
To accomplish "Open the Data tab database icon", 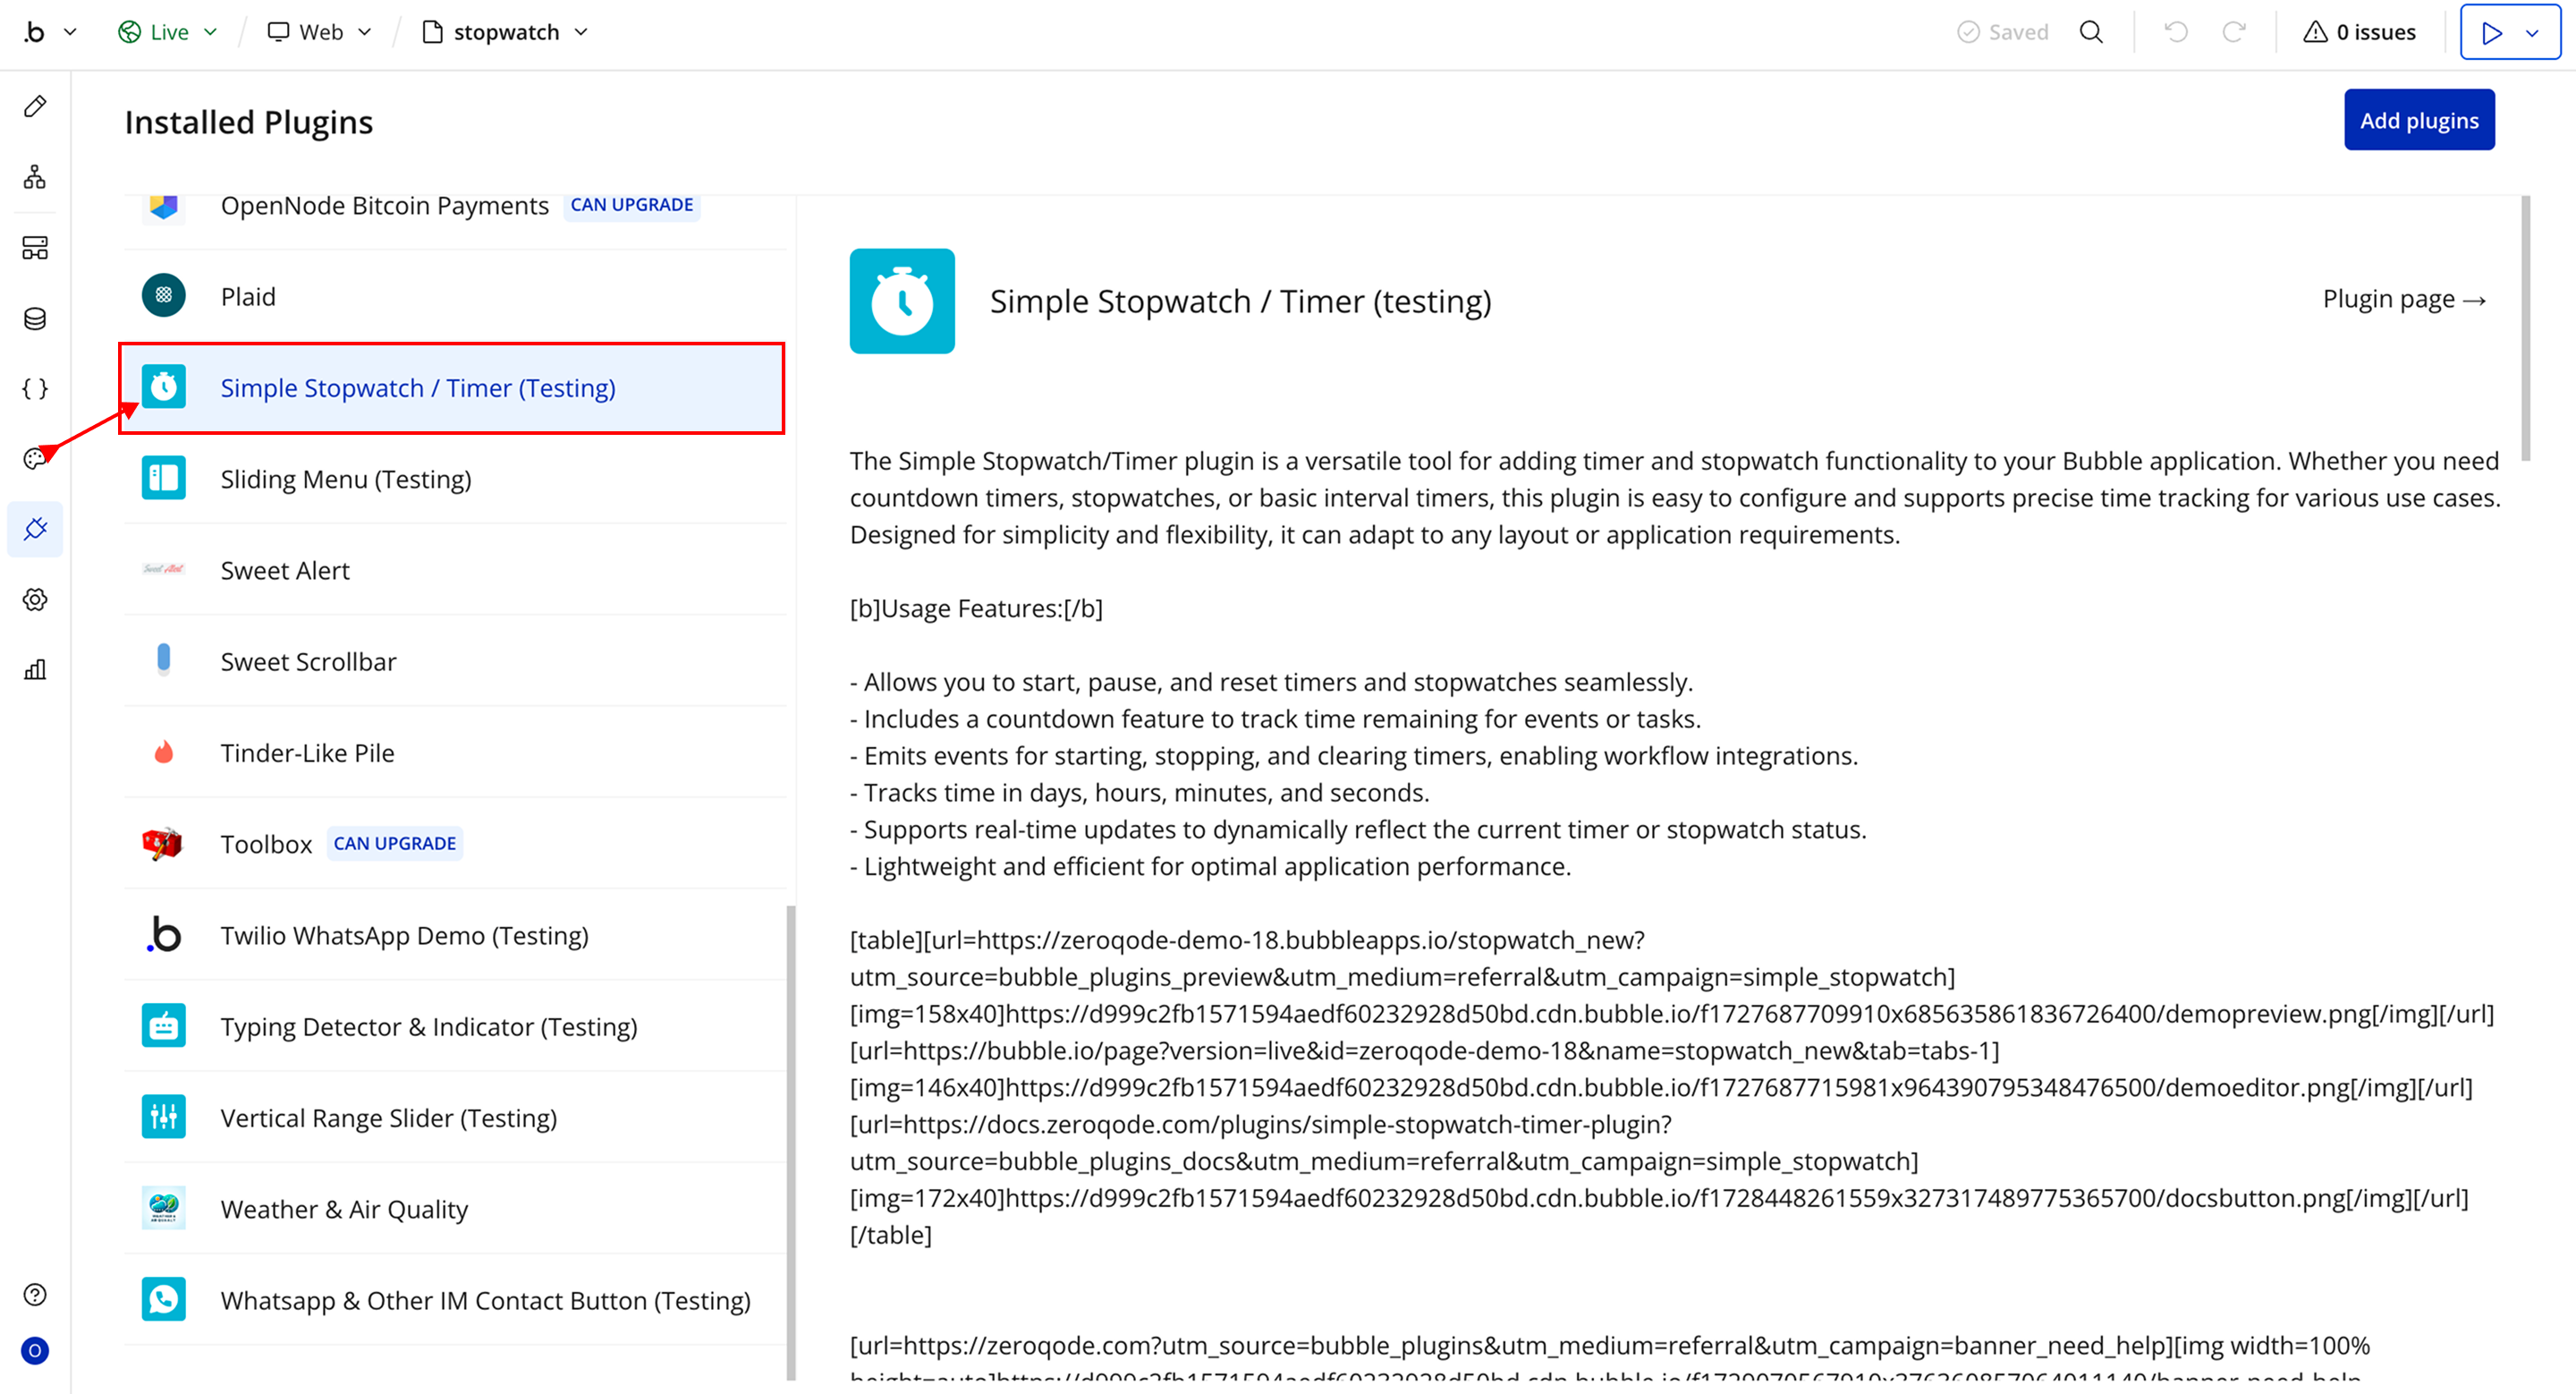I will click(35, 319).
